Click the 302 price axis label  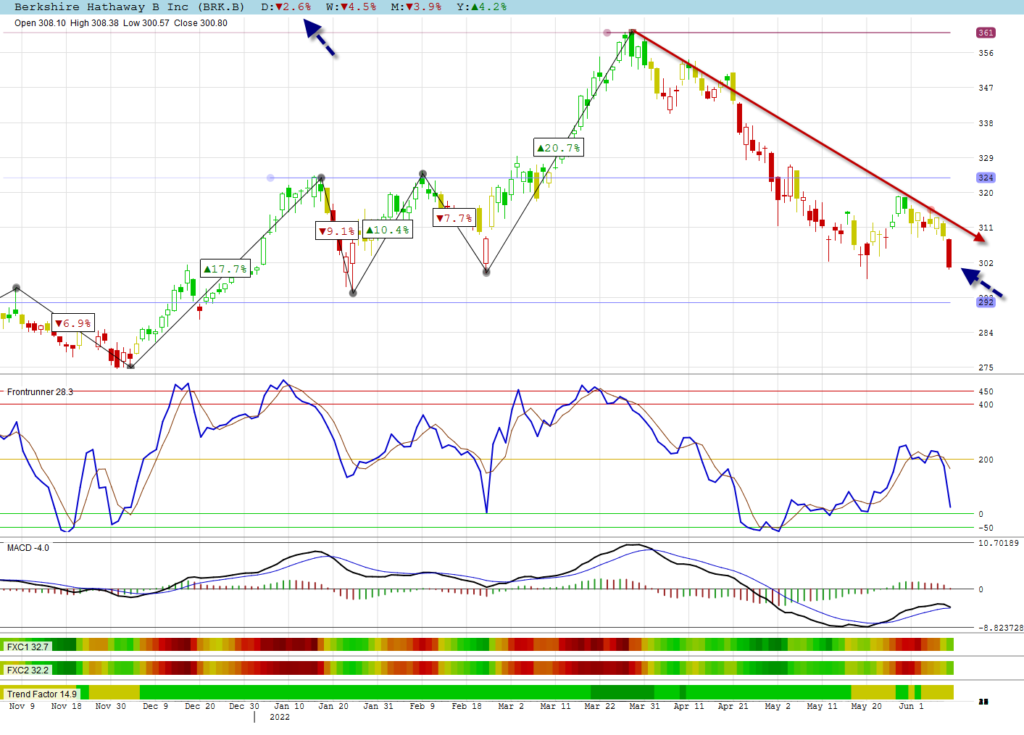pos(985,263)
